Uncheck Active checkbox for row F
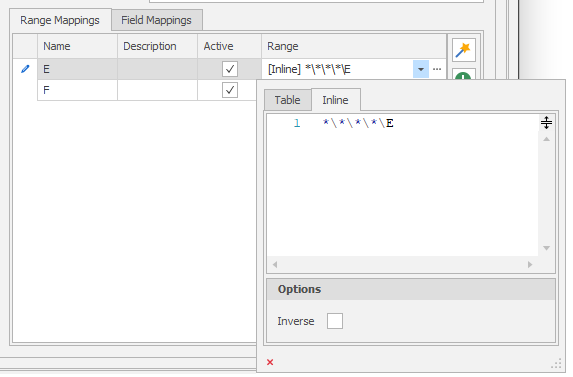Viewport: 573px width, 377px height. point(230,90)
